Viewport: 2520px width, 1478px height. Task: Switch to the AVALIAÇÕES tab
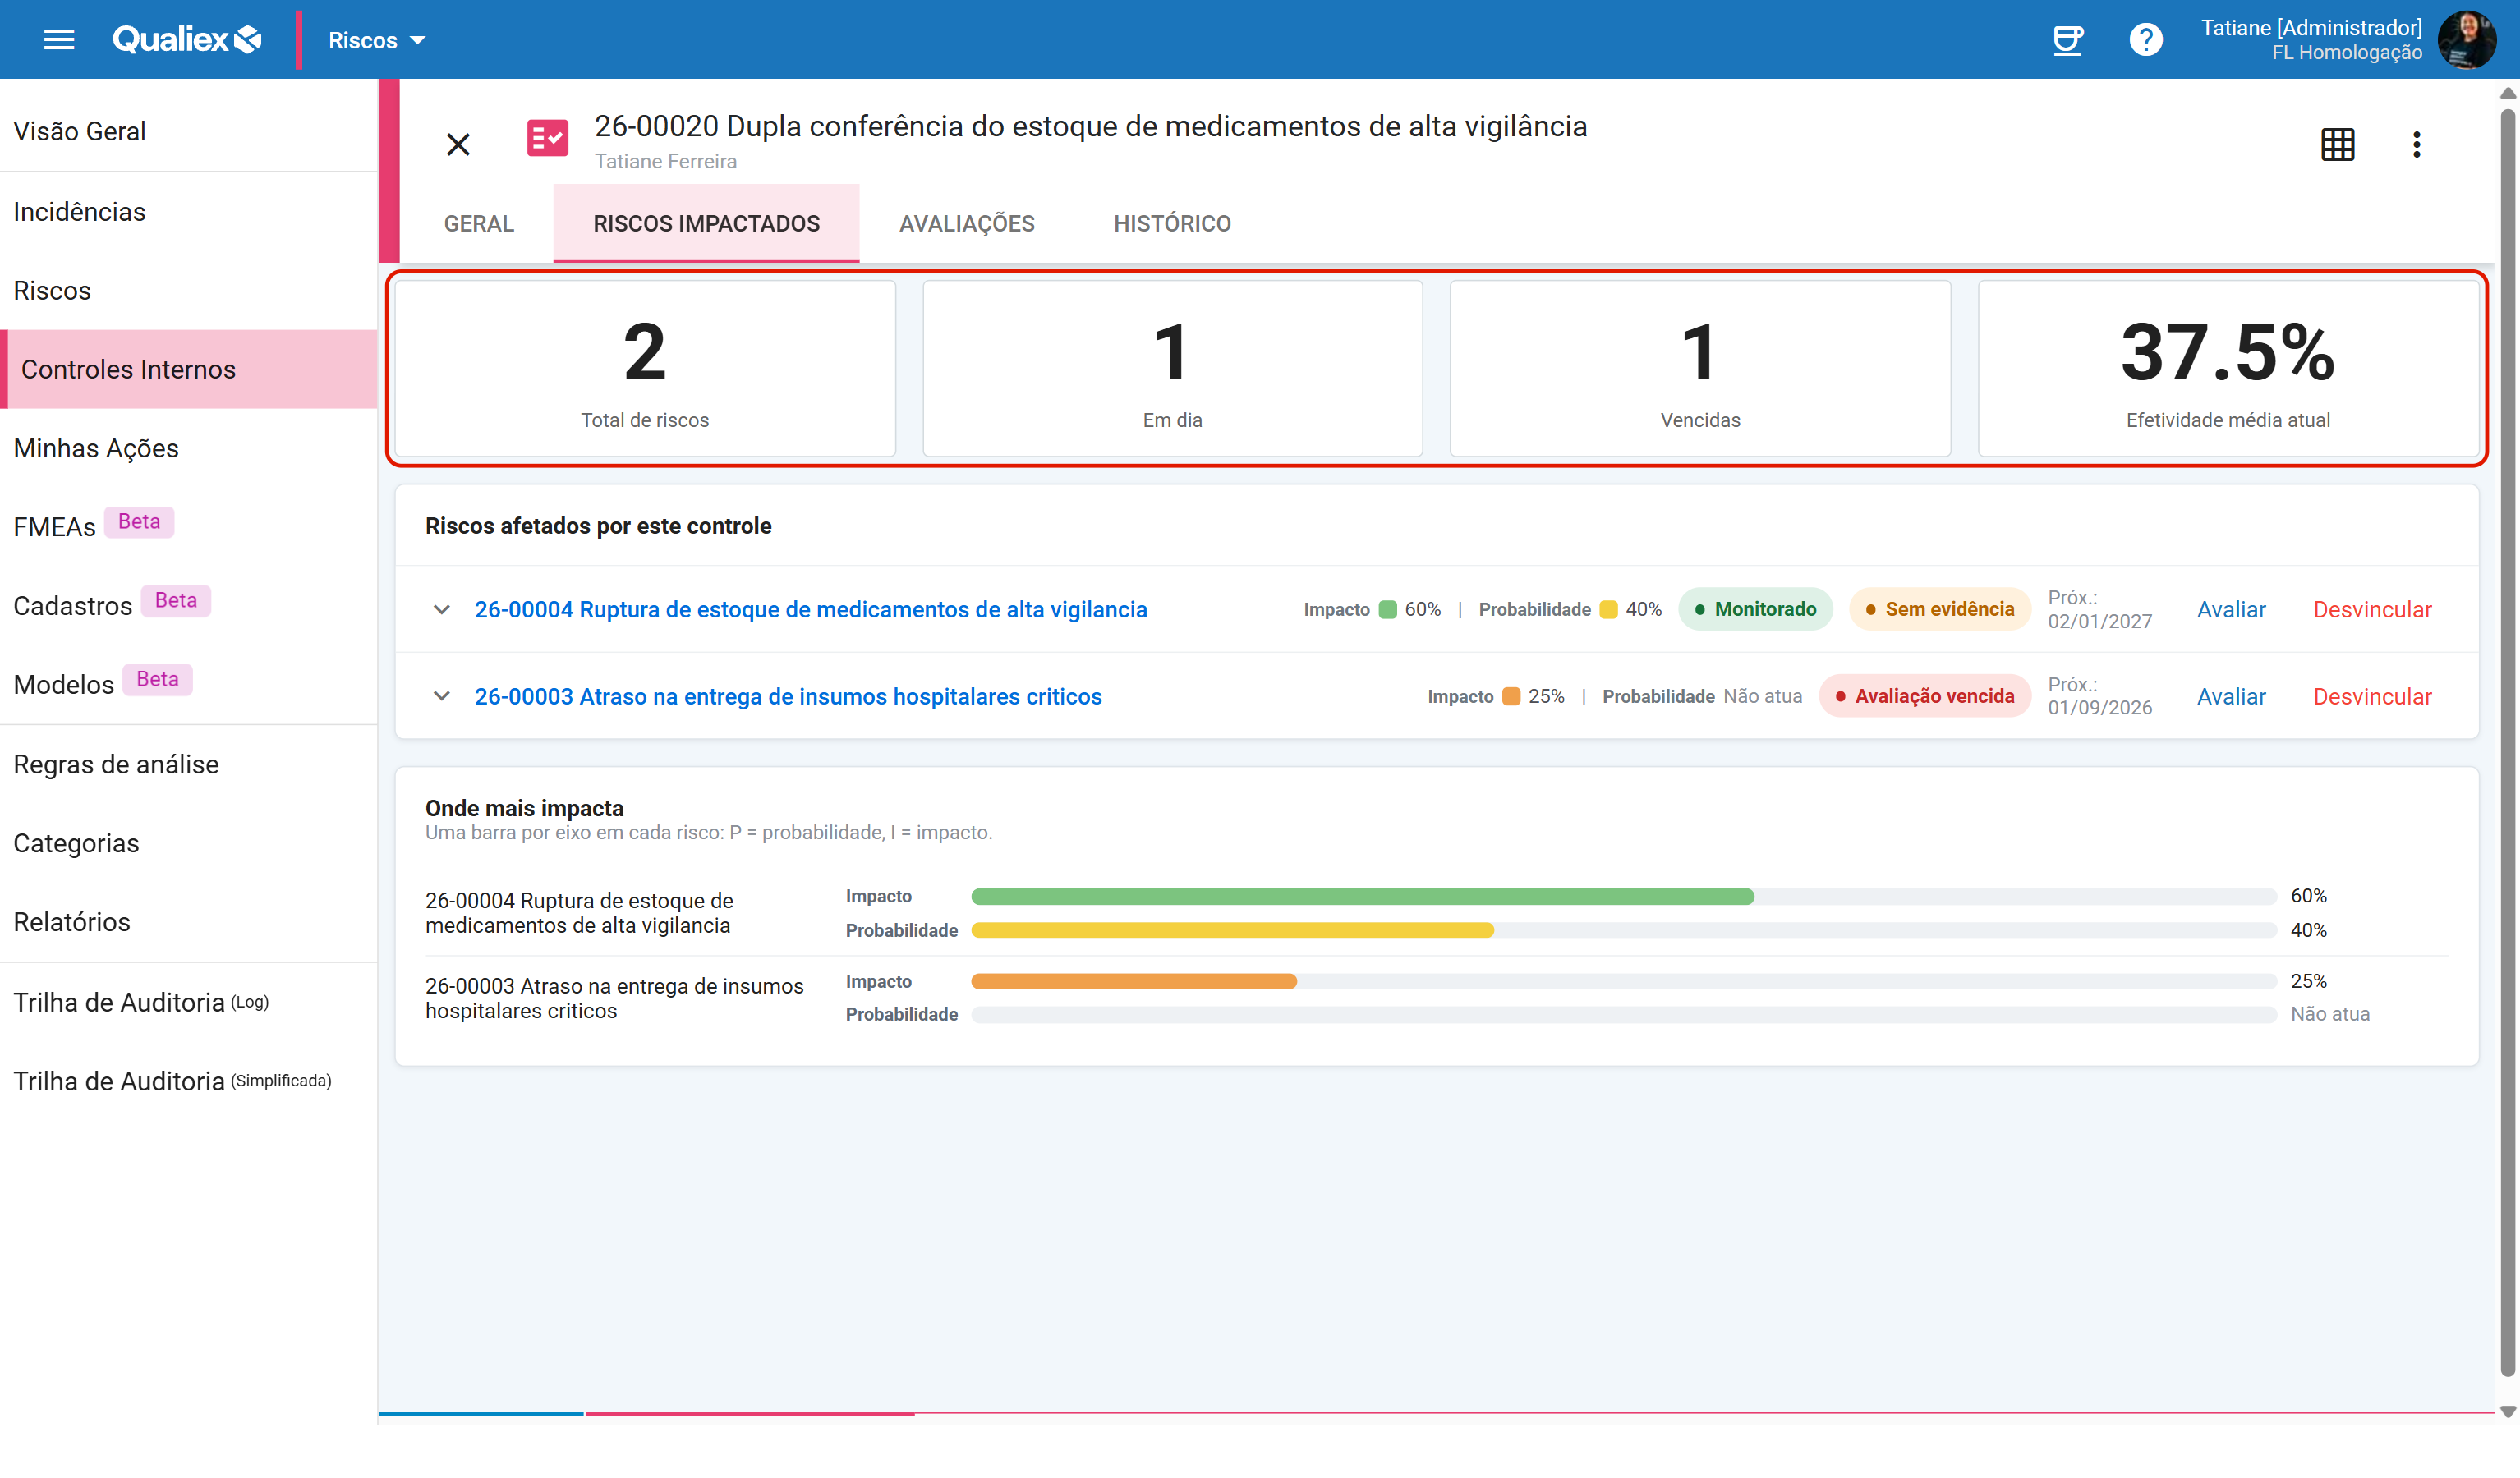[x=967, y=224]
